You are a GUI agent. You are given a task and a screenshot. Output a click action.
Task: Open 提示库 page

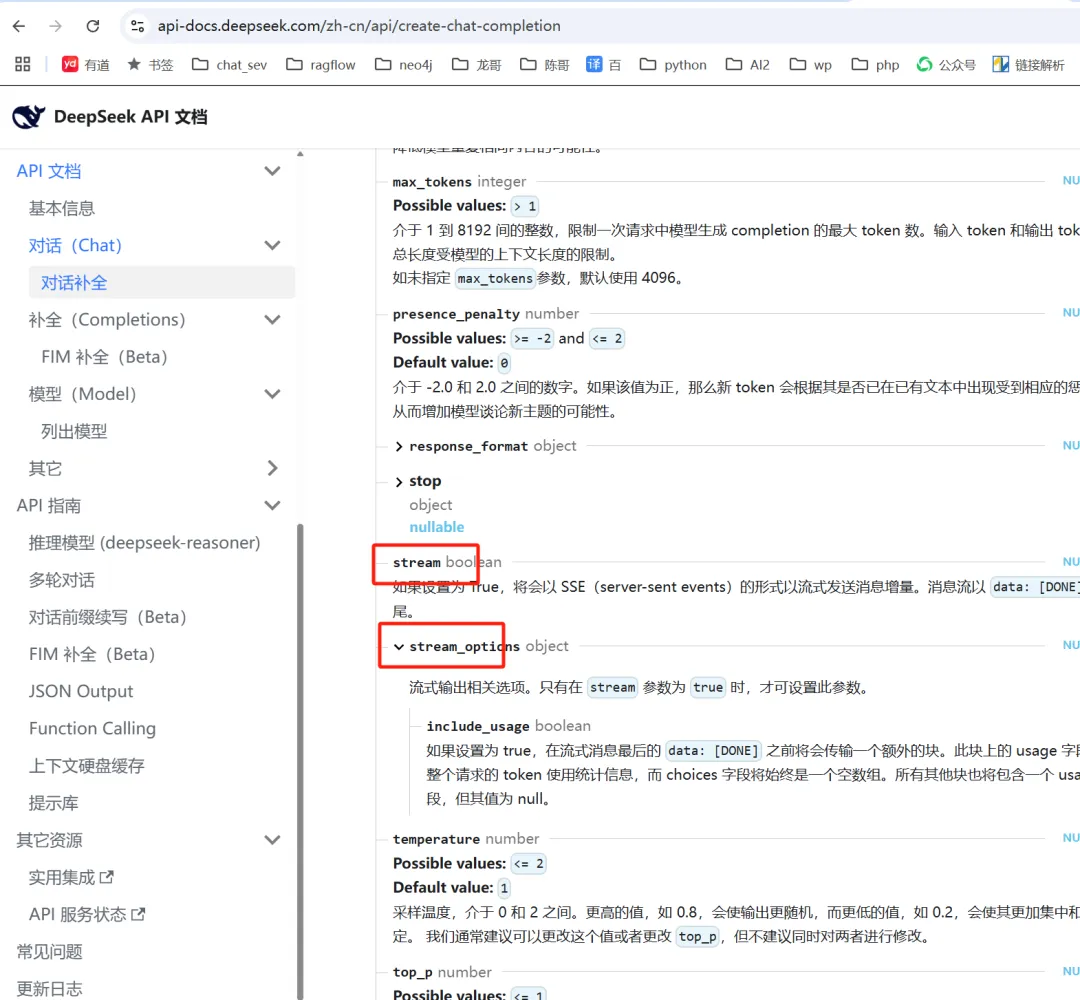pyautogui.click(x=53, y=803)
